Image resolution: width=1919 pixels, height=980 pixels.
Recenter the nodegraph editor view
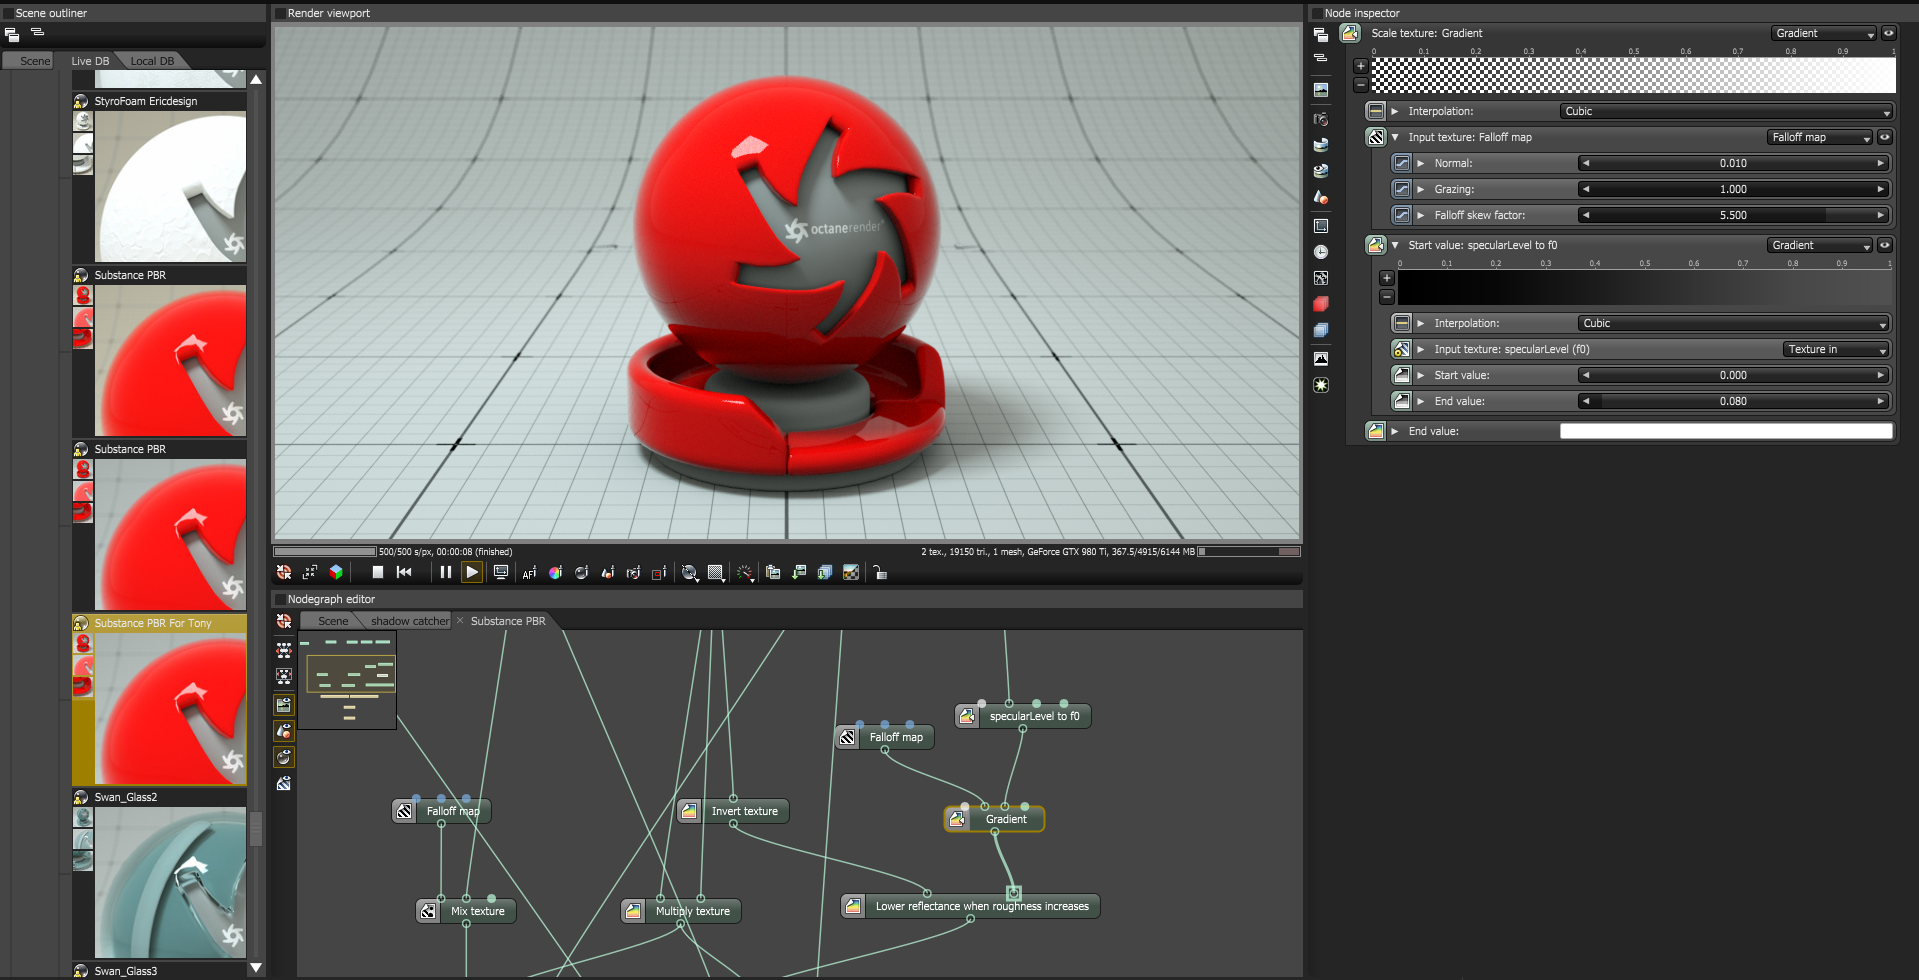coord(284,621)
